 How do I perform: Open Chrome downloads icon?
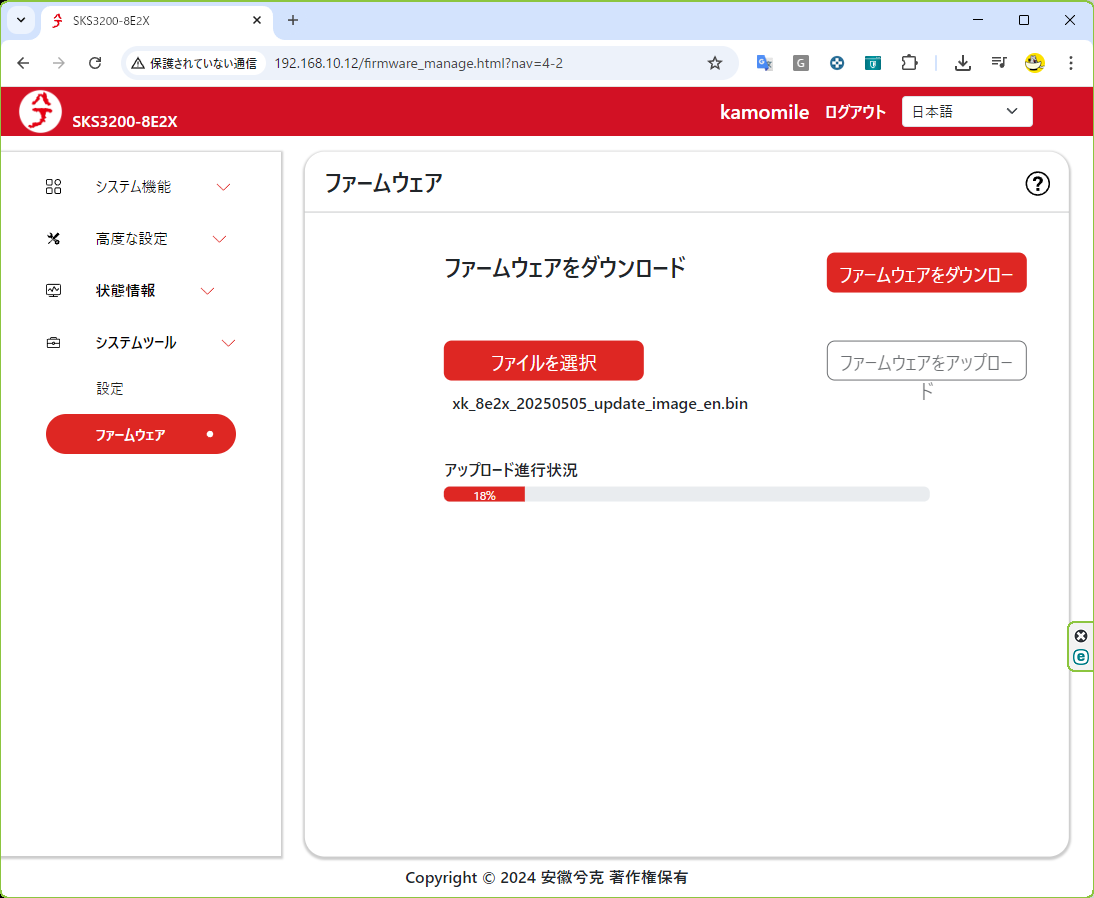click(963, 63)
